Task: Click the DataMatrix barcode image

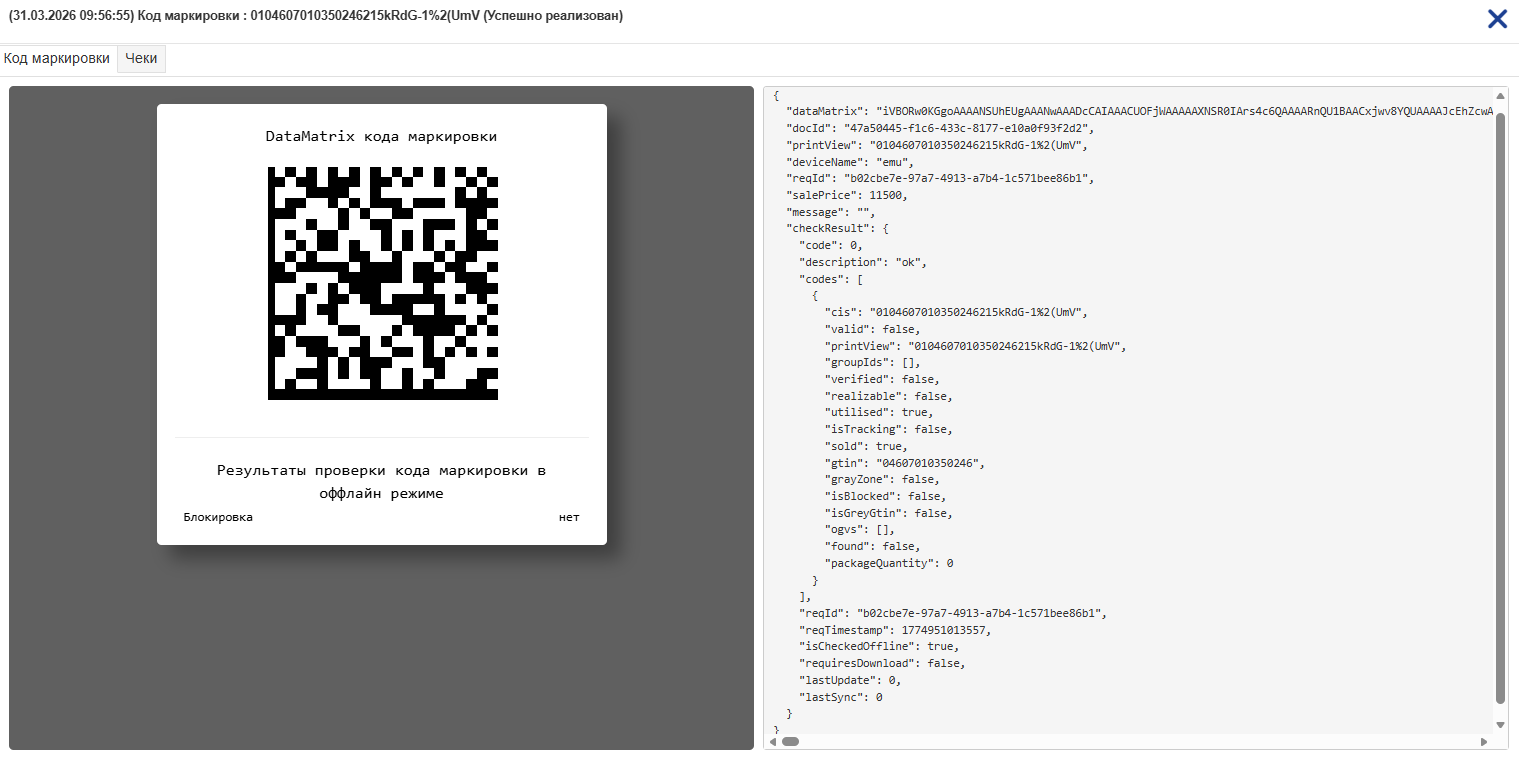Action: point(382,283)
